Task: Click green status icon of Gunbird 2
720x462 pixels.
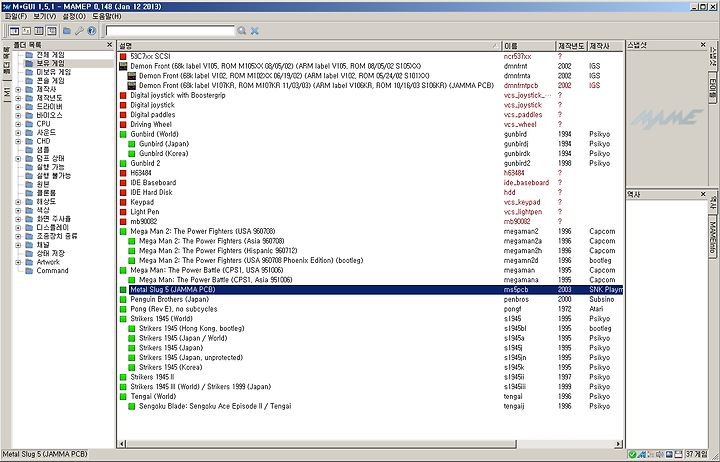Action: 123,163
